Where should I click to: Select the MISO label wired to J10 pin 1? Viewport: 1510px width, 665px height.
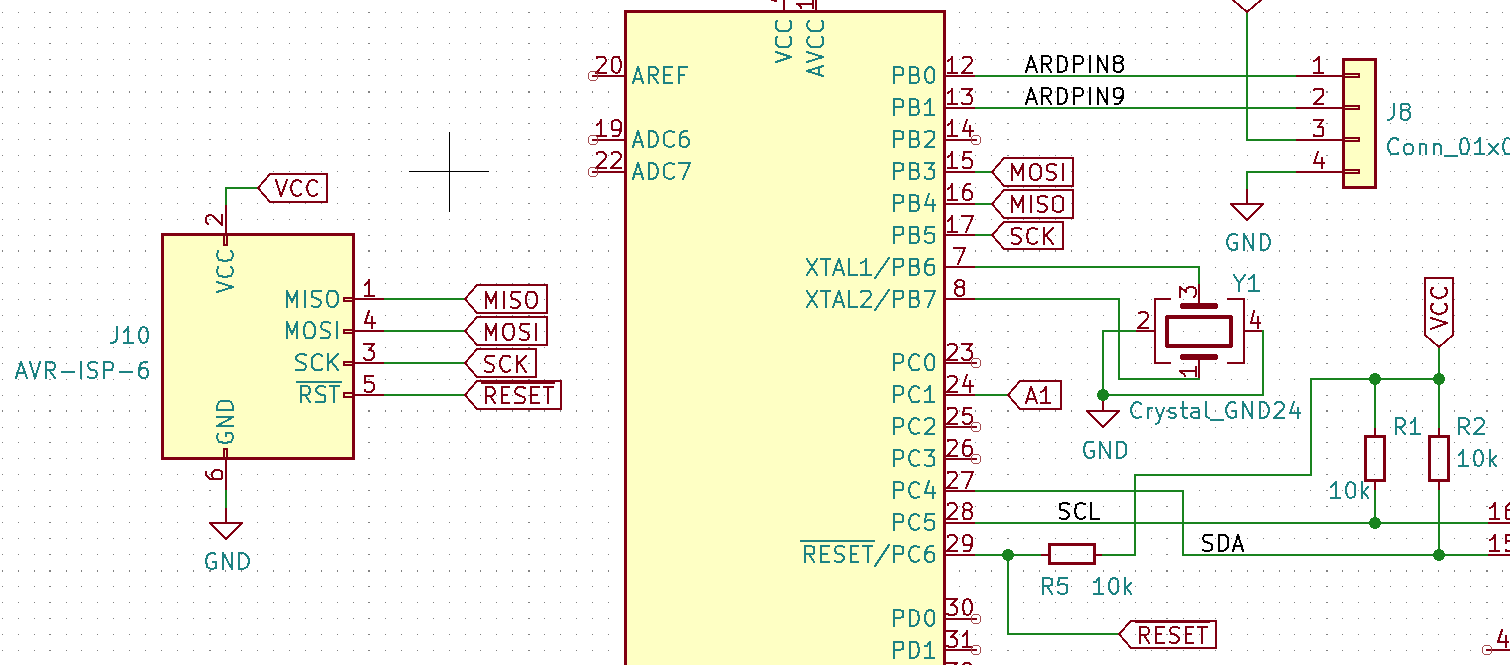coord(507,299)
